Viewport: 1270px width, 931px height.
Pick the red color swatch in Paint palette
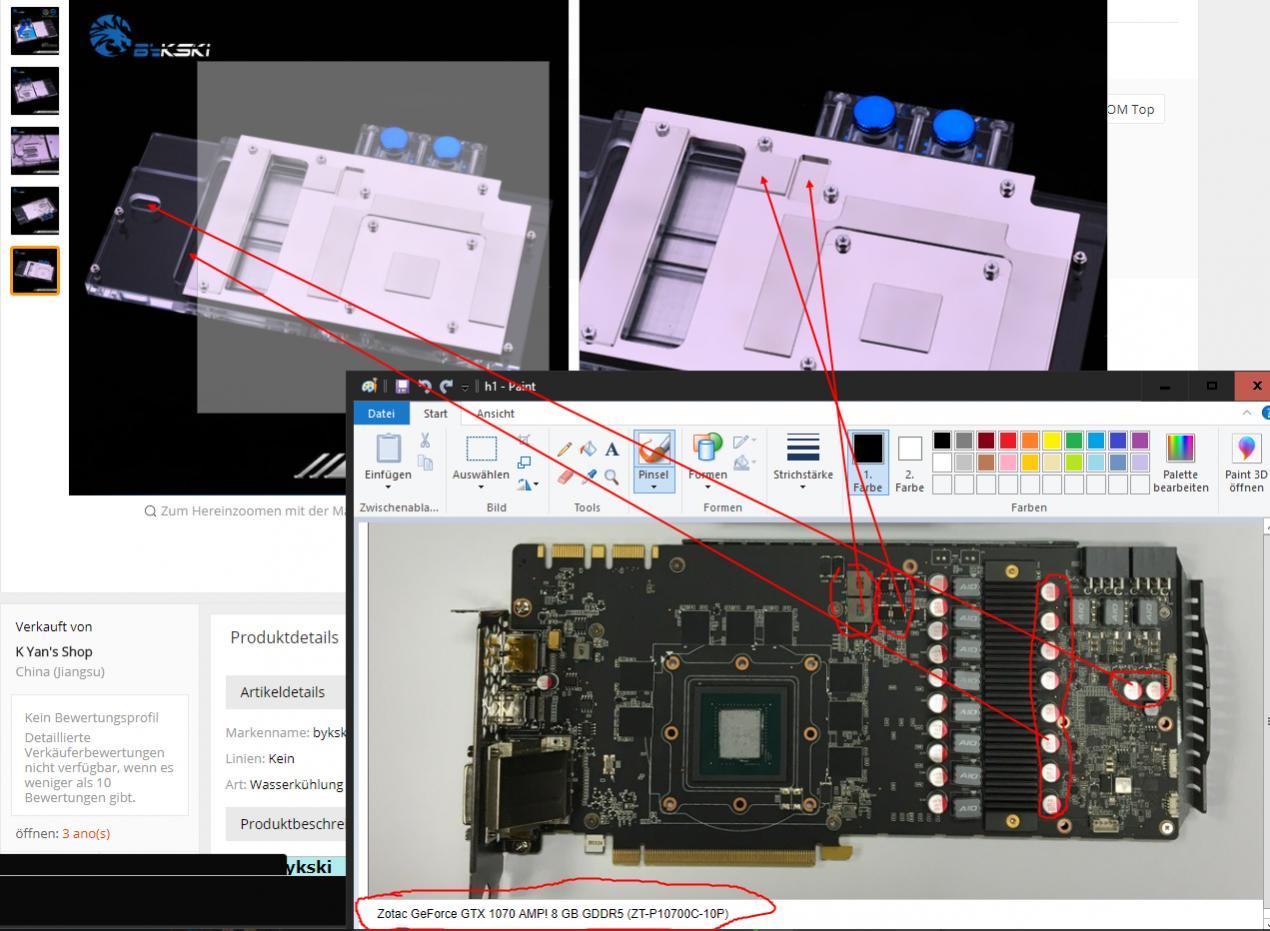1008,440
